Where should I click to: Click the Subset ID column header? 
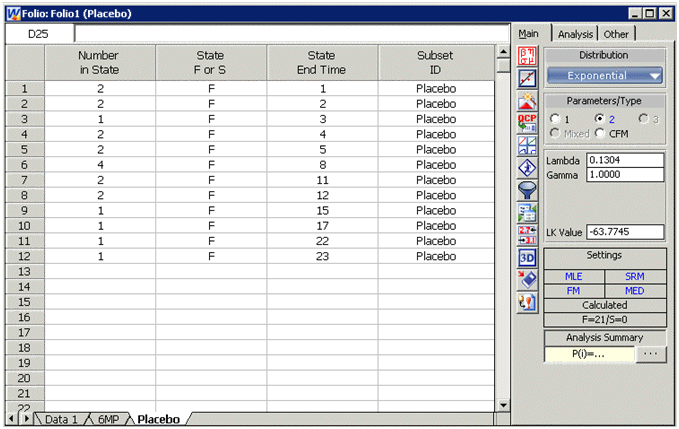(x=436, y=62)
